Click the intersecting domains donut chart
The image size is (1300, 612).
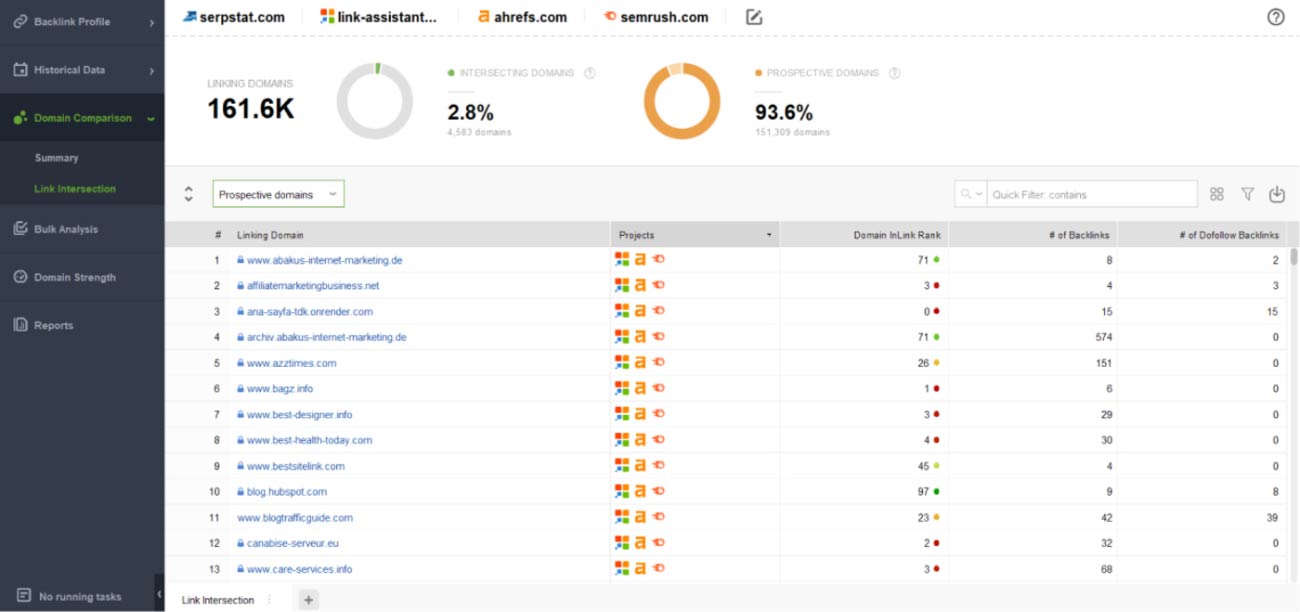click(375, 101)
